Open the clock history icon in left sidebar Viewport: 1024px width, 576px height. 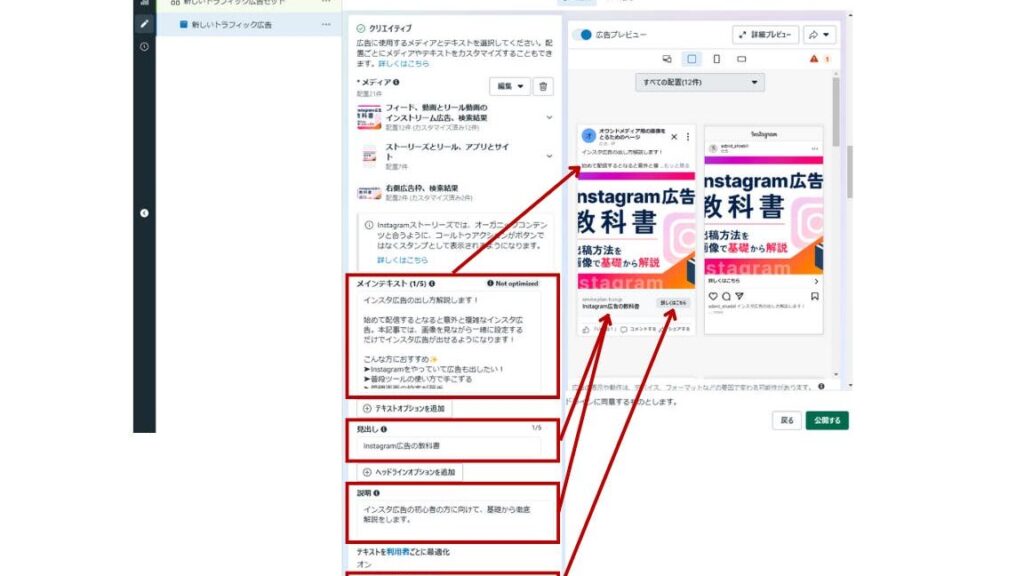144,46
